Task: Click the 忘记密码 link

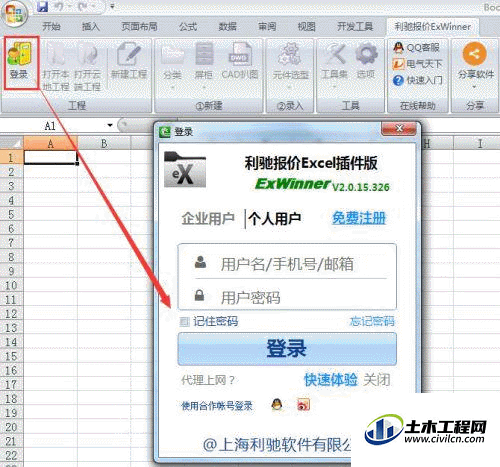Action: [372, 321]
